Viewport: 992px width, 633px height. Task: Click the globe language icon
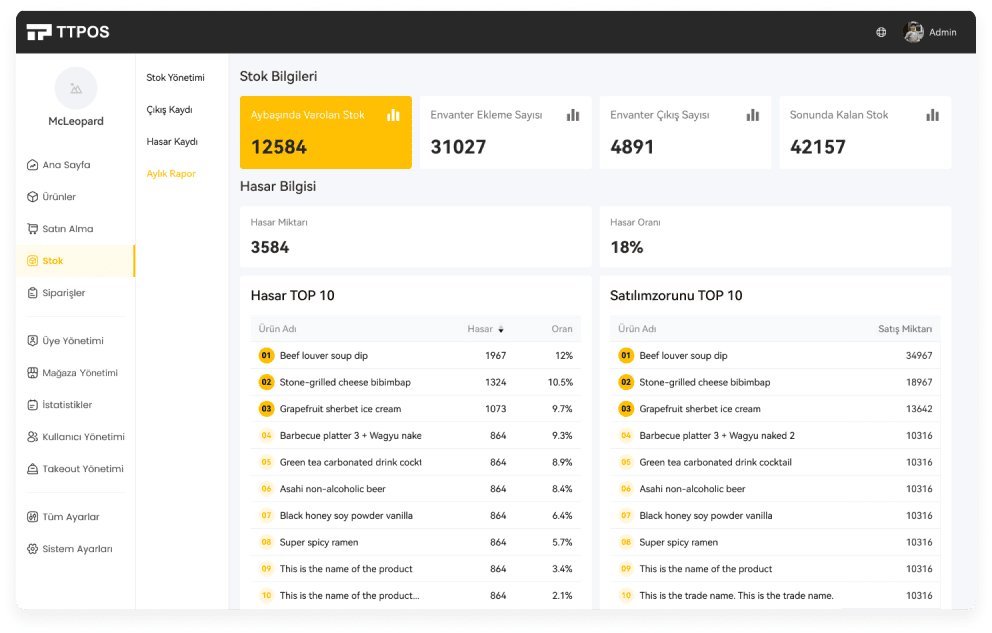click(x=881, y=32)
